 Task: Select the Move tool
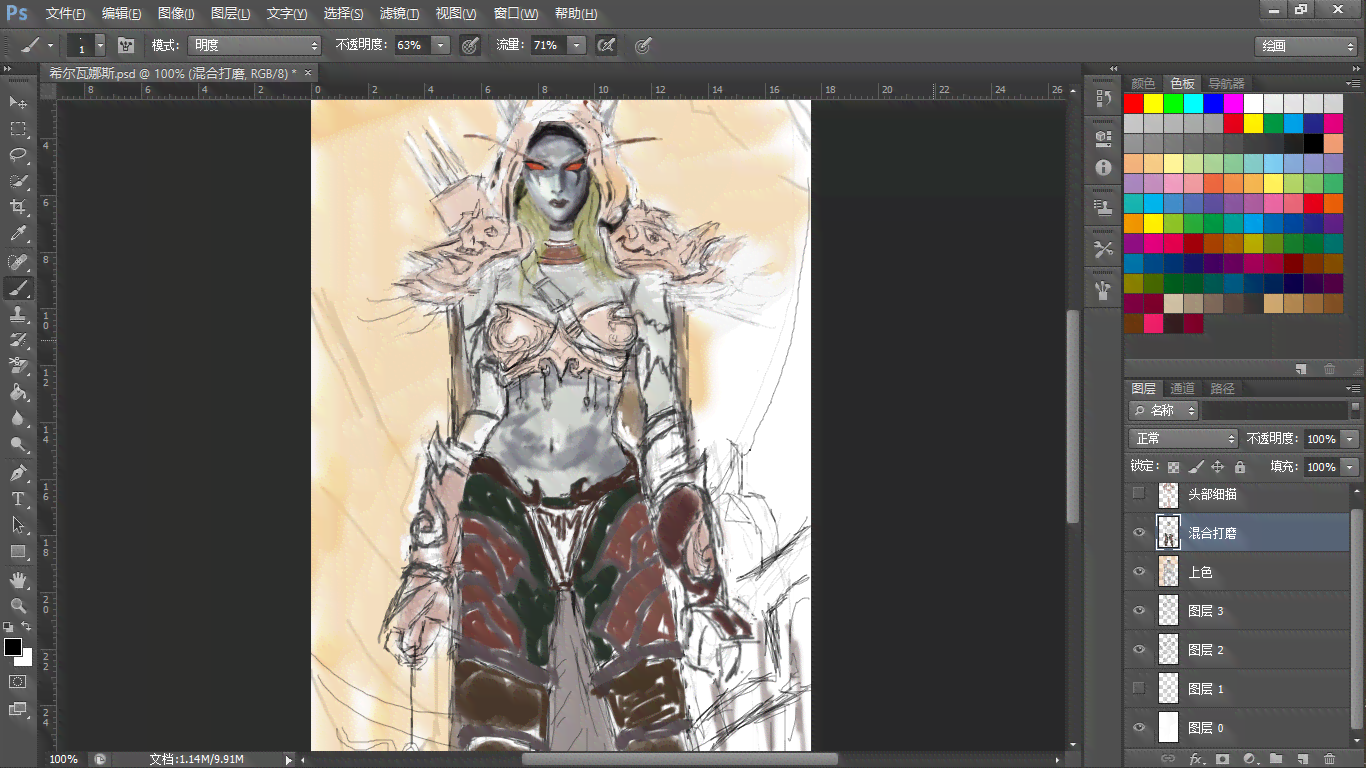tap(18, 102)
